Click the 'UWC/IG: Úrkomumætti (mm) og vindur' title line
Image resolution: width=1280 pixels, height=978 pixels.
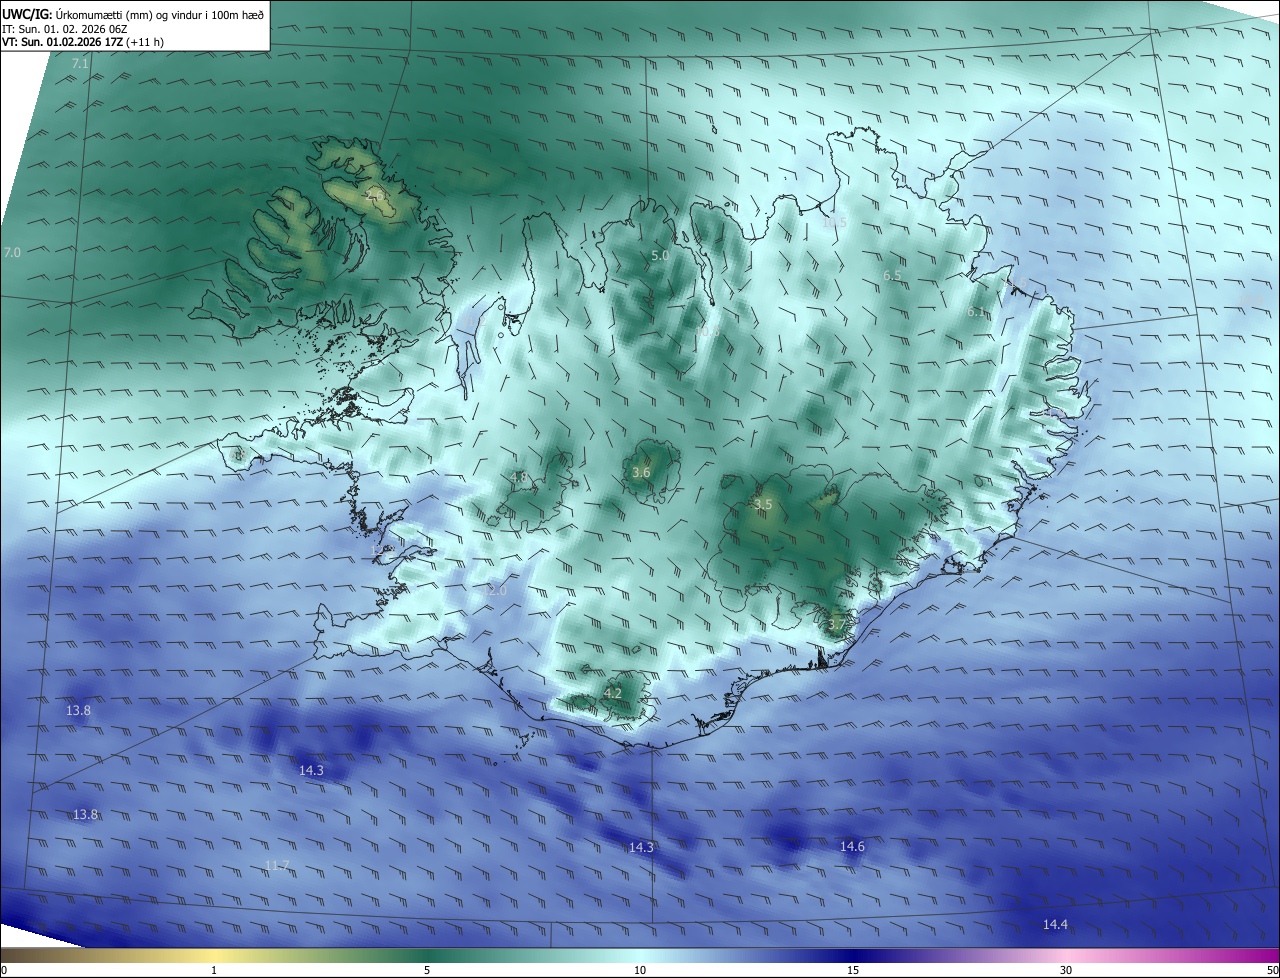pos(133,14)
